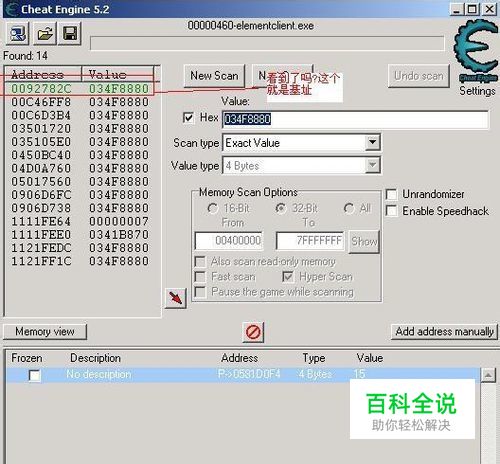500x464 pixels.
Task: Toggle Frozen checkbox for No description row
Action: [35, 376]
